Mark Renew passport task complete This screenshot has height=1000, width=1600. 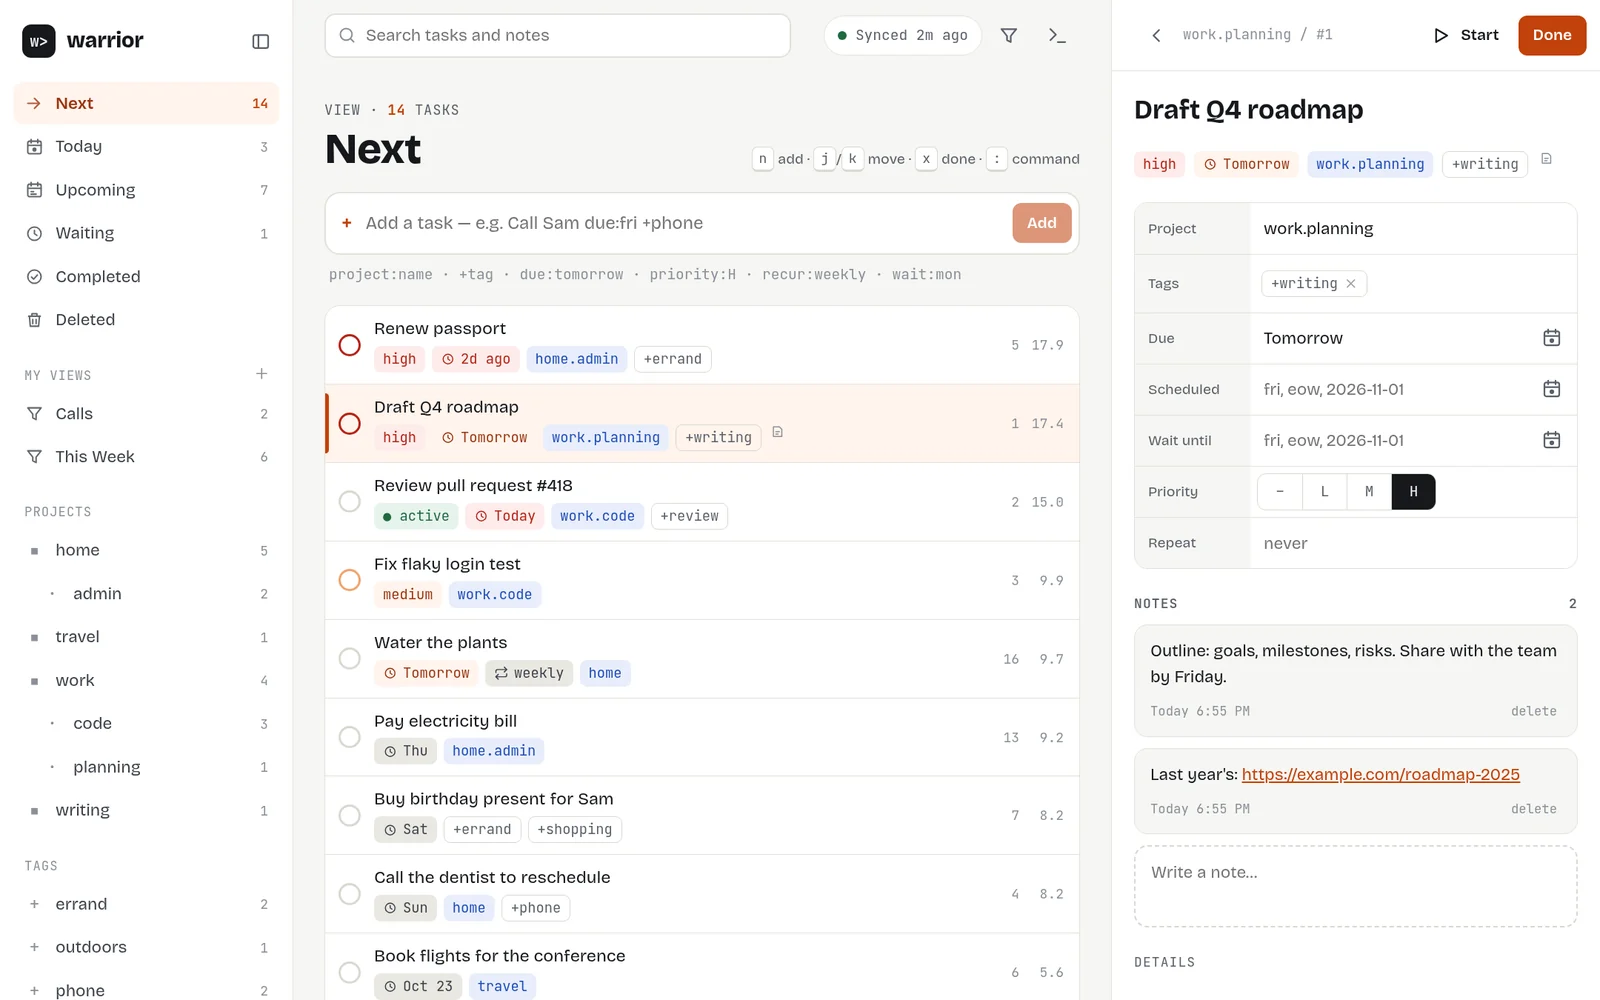(349, 345)
